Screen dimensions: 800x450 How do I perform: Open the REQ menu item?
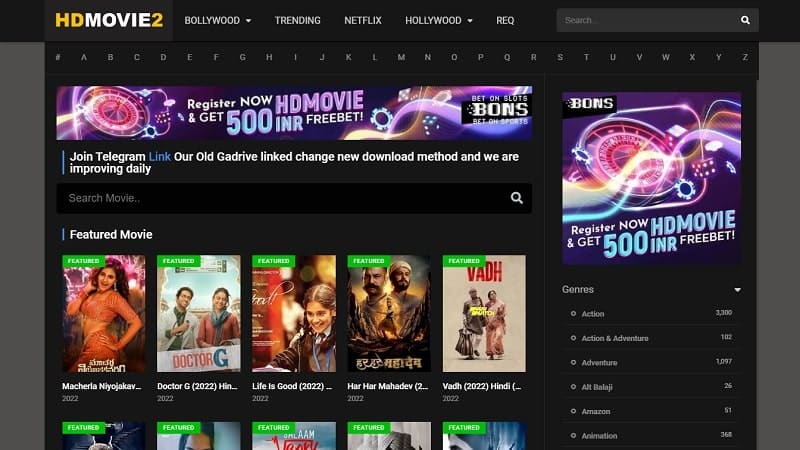[x=505, y=20]
